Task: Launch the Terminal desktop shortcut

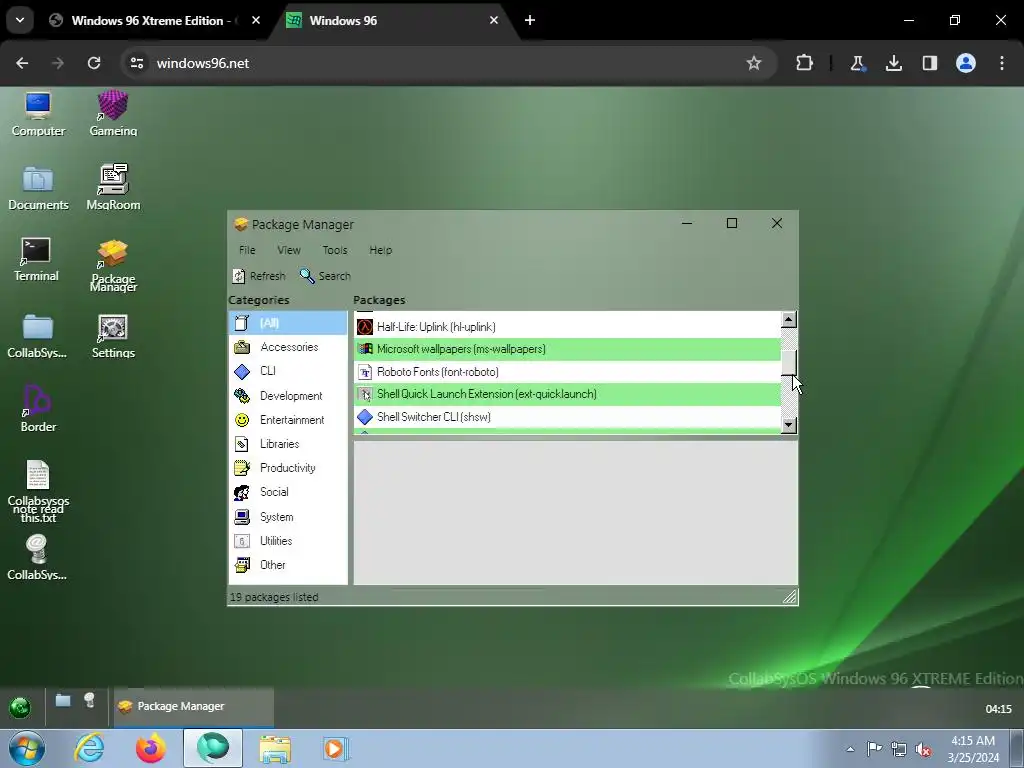Action: click(36, 260)
